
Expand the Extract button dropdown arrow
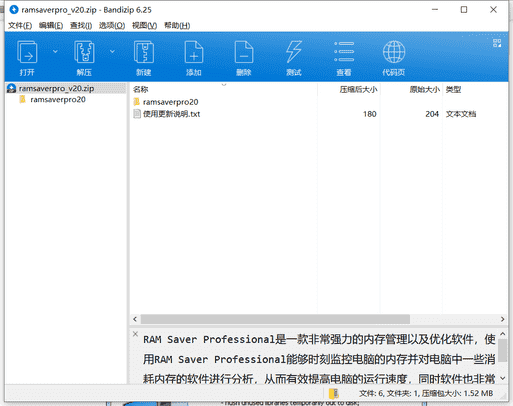pyautogui.click(x=112, y=51)
